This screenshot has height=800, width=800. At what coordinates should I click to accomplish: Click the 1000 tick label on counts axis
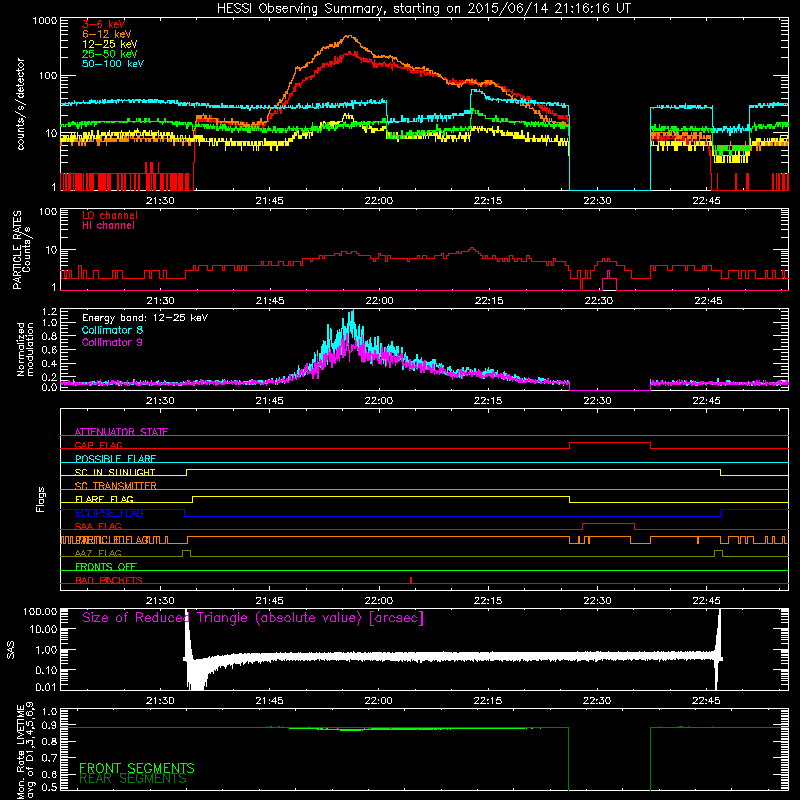click(44, 21)
